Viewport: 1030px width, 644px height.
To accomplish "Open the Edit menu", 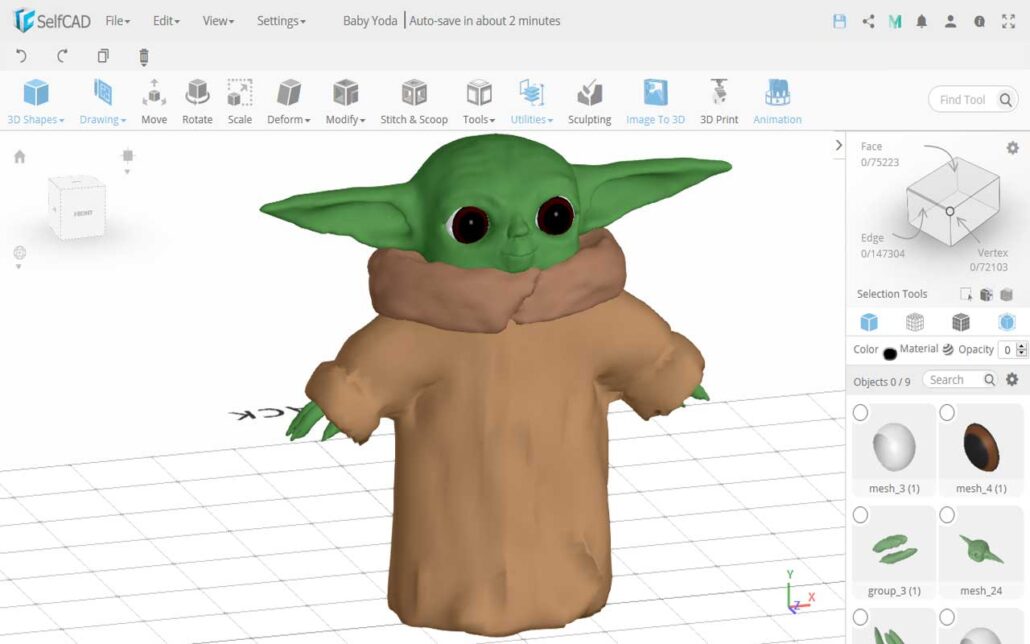I will [164, 20].
